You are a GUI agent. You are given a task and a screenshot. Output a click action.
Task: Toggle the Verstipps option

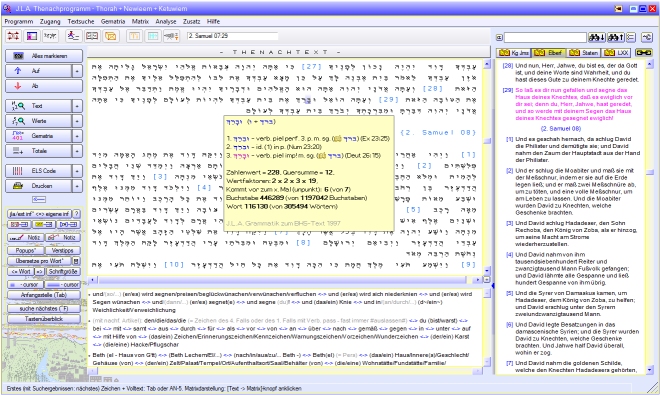point(63,251)
